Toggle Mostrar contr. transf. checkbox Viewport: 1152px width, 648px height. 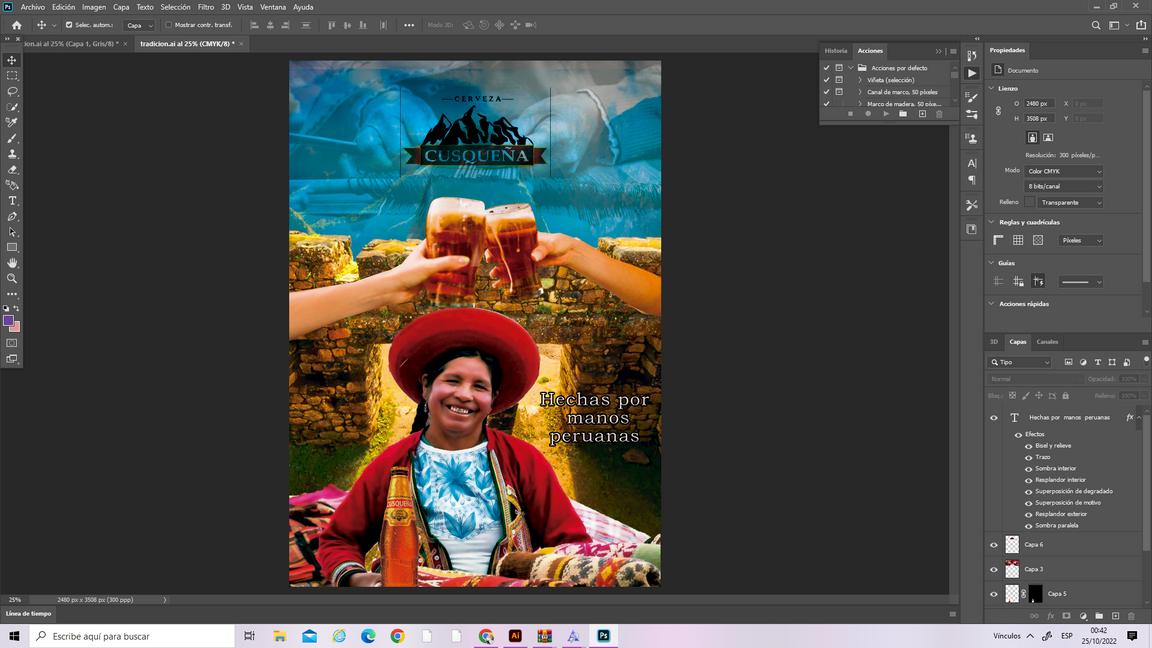click(168, 25)
